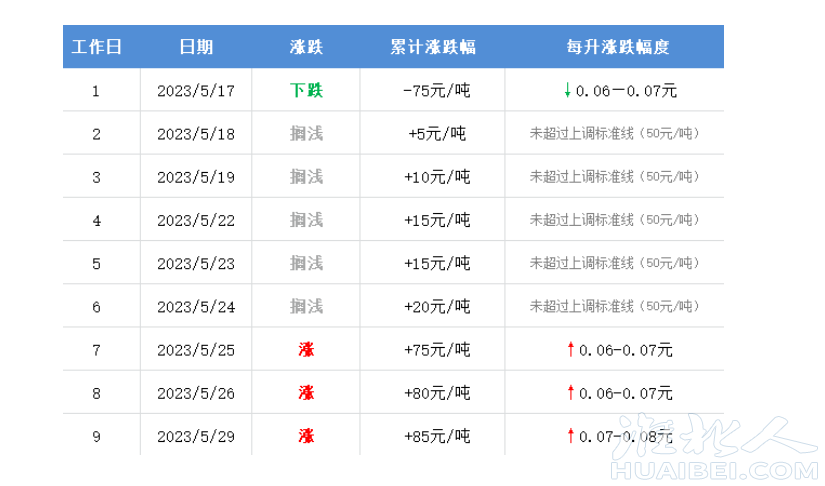
Task: Click the green 下跌 status text
Action: [x=306, y=91]
